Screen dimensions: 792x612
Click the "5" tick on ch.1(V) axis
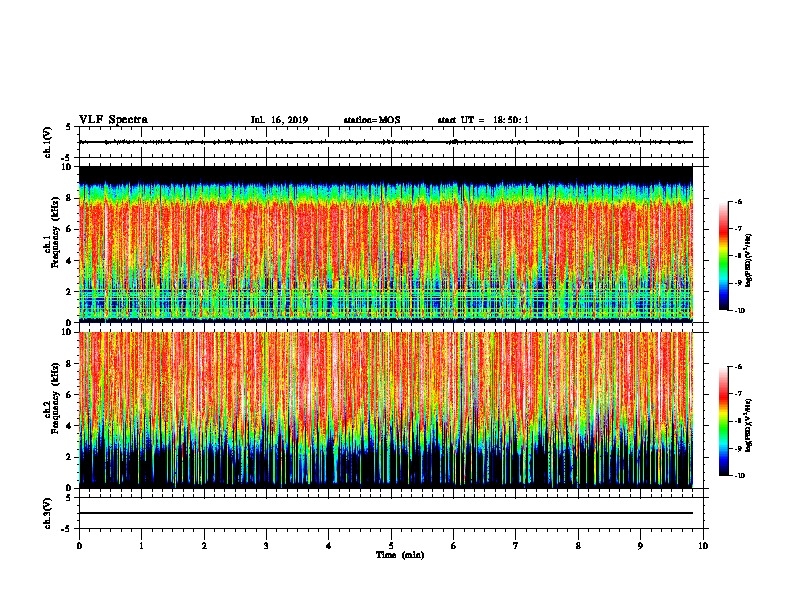point(69,127)
